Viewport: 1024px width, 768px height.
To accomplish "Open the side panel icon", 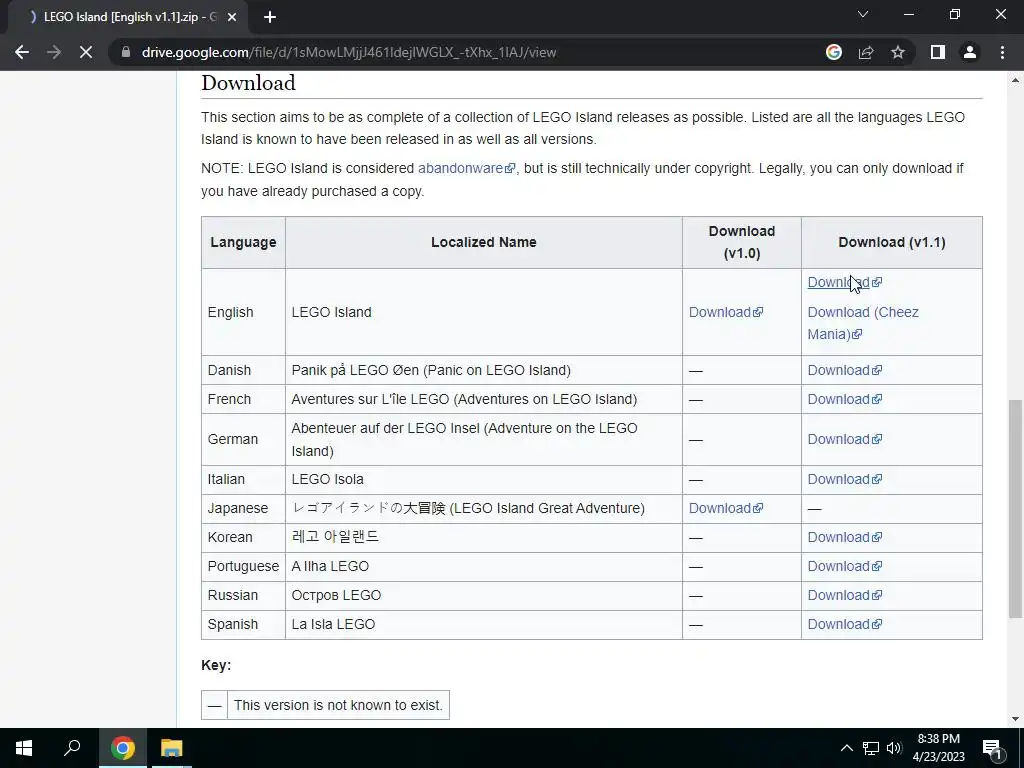I will pyautogui.click(x=938, y=52).
